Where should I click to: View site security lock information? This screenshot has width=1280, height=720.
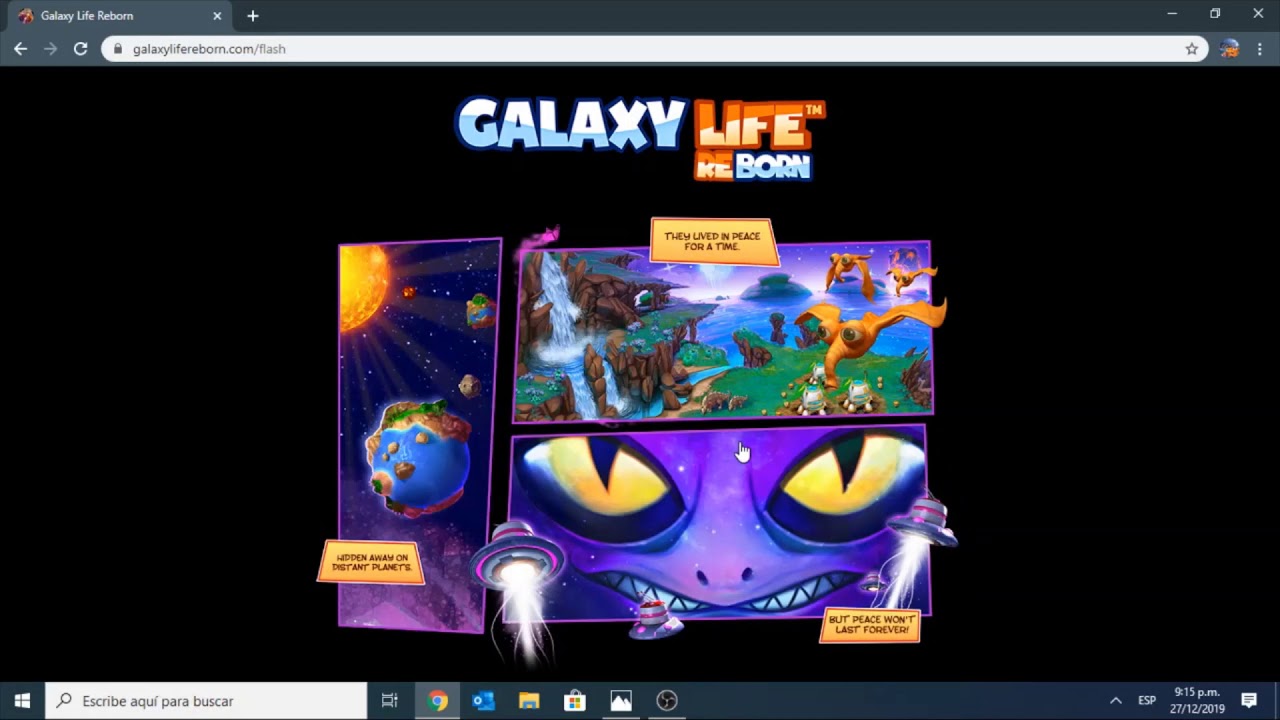(x=118, y=48)
